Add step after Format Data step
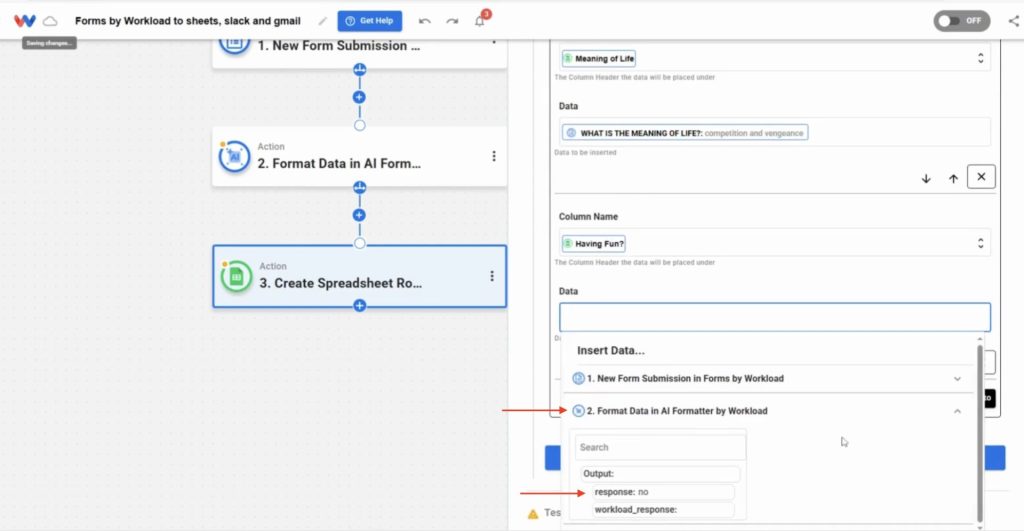1024x531 pixels. coord(359,215)
